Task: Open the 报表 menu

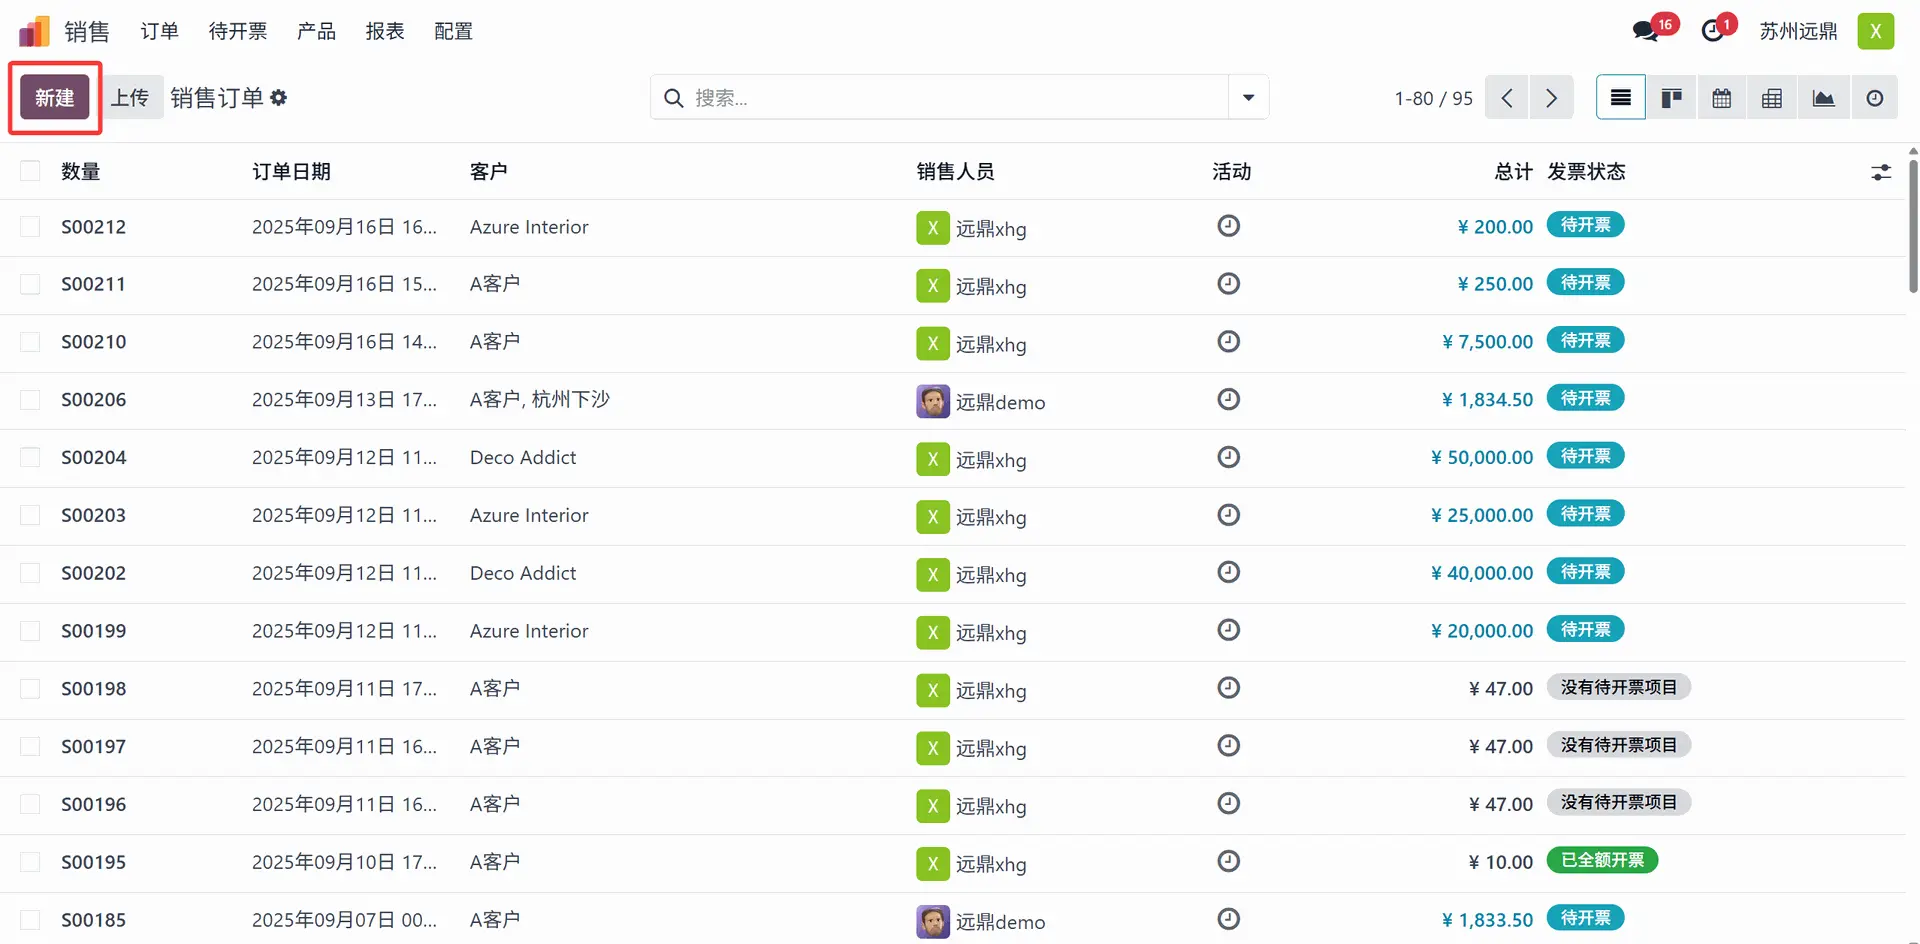Action: click(x=385, y=31)
